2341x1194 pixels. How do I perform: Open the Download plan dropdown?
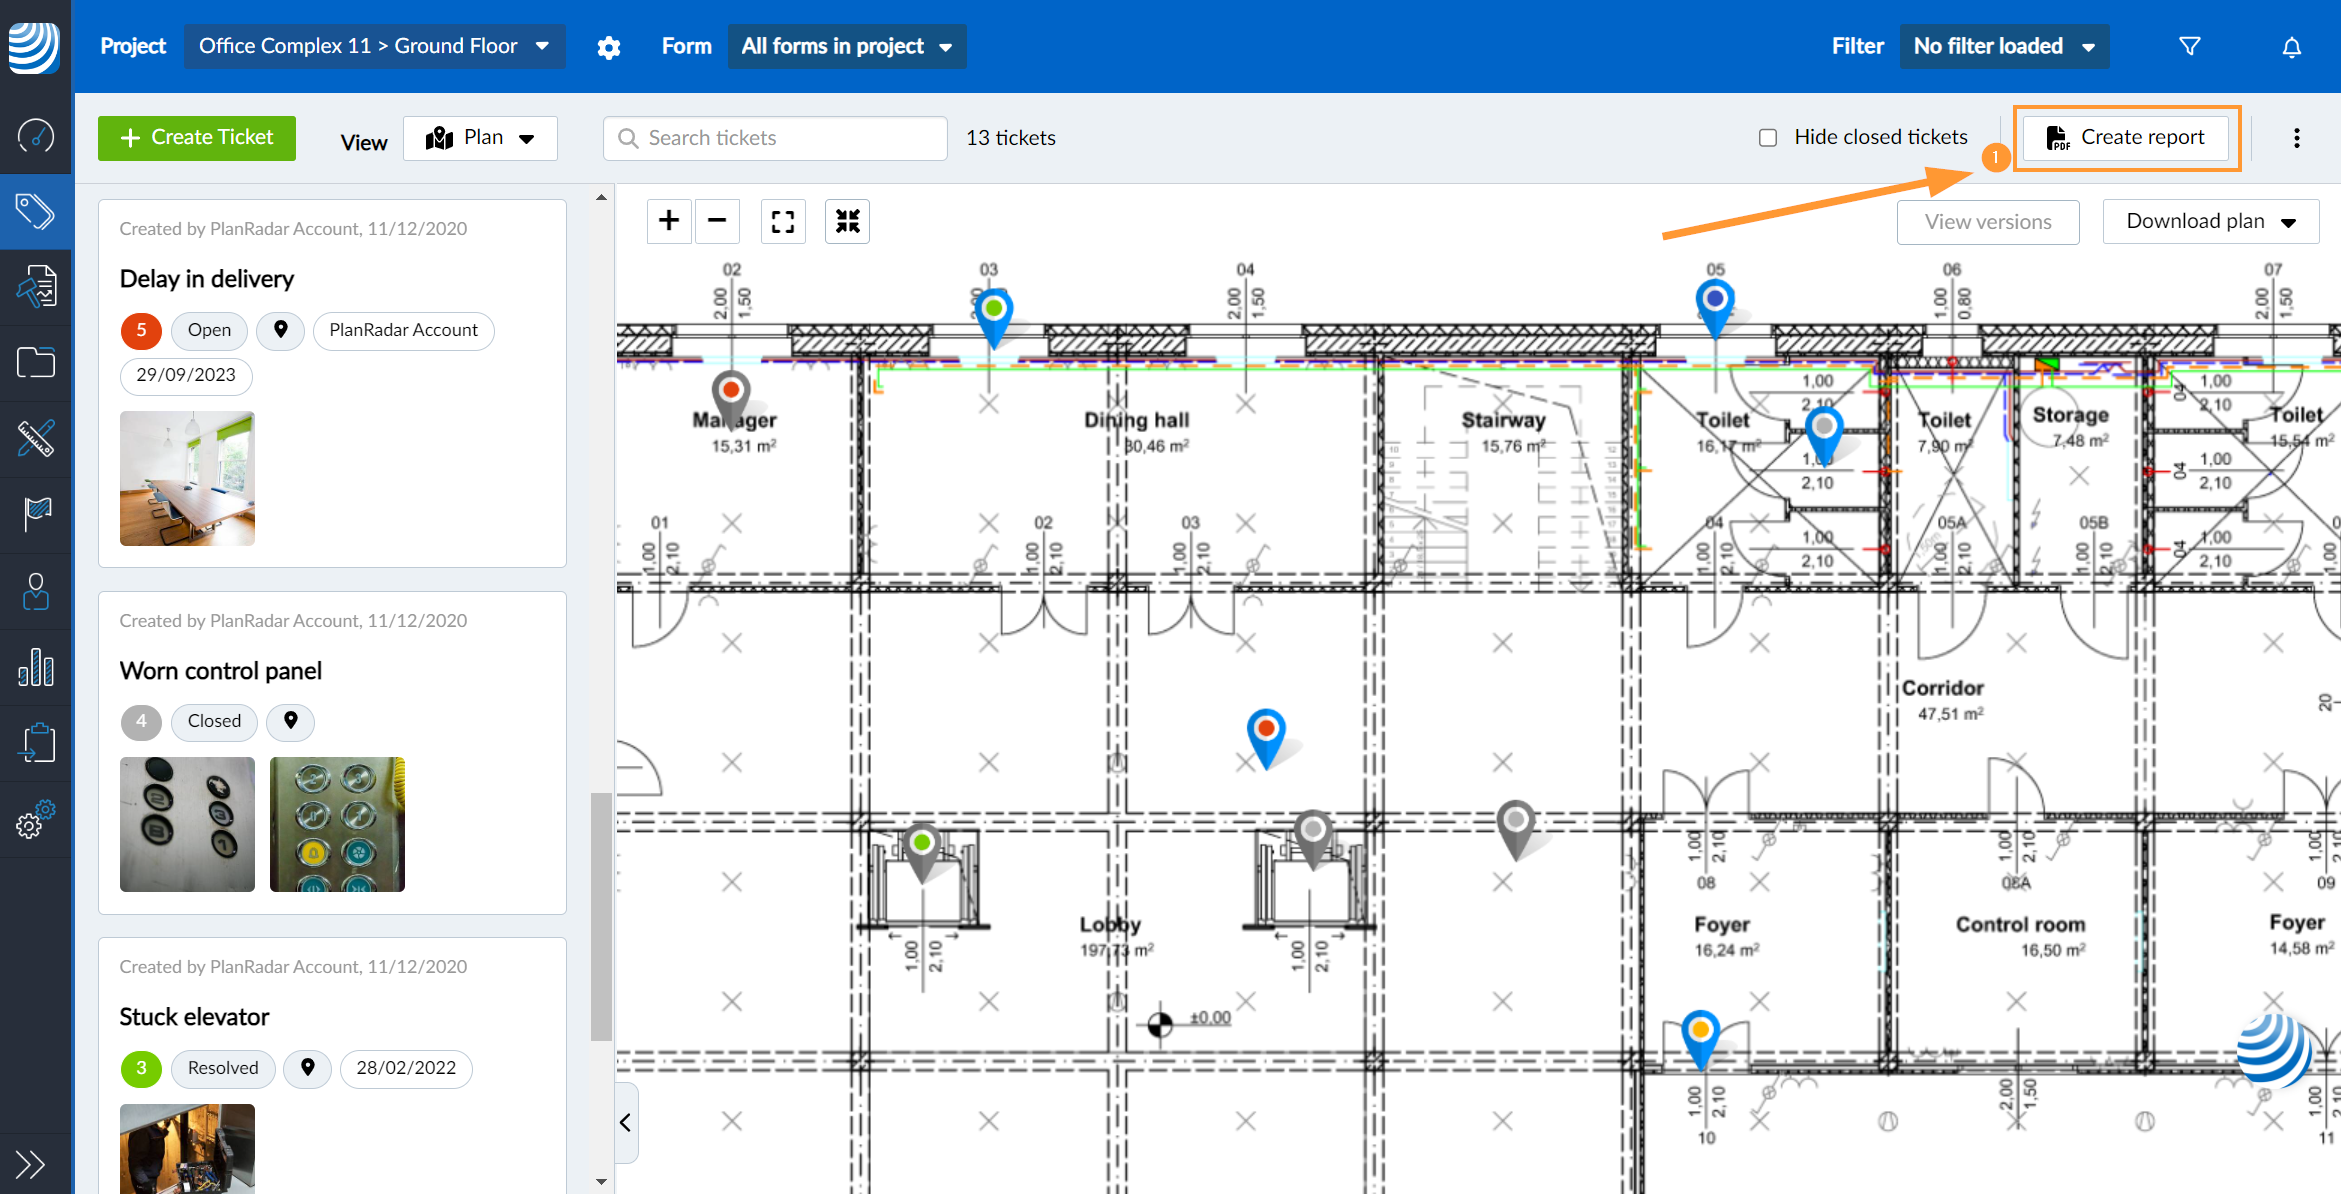point(2210,221)
